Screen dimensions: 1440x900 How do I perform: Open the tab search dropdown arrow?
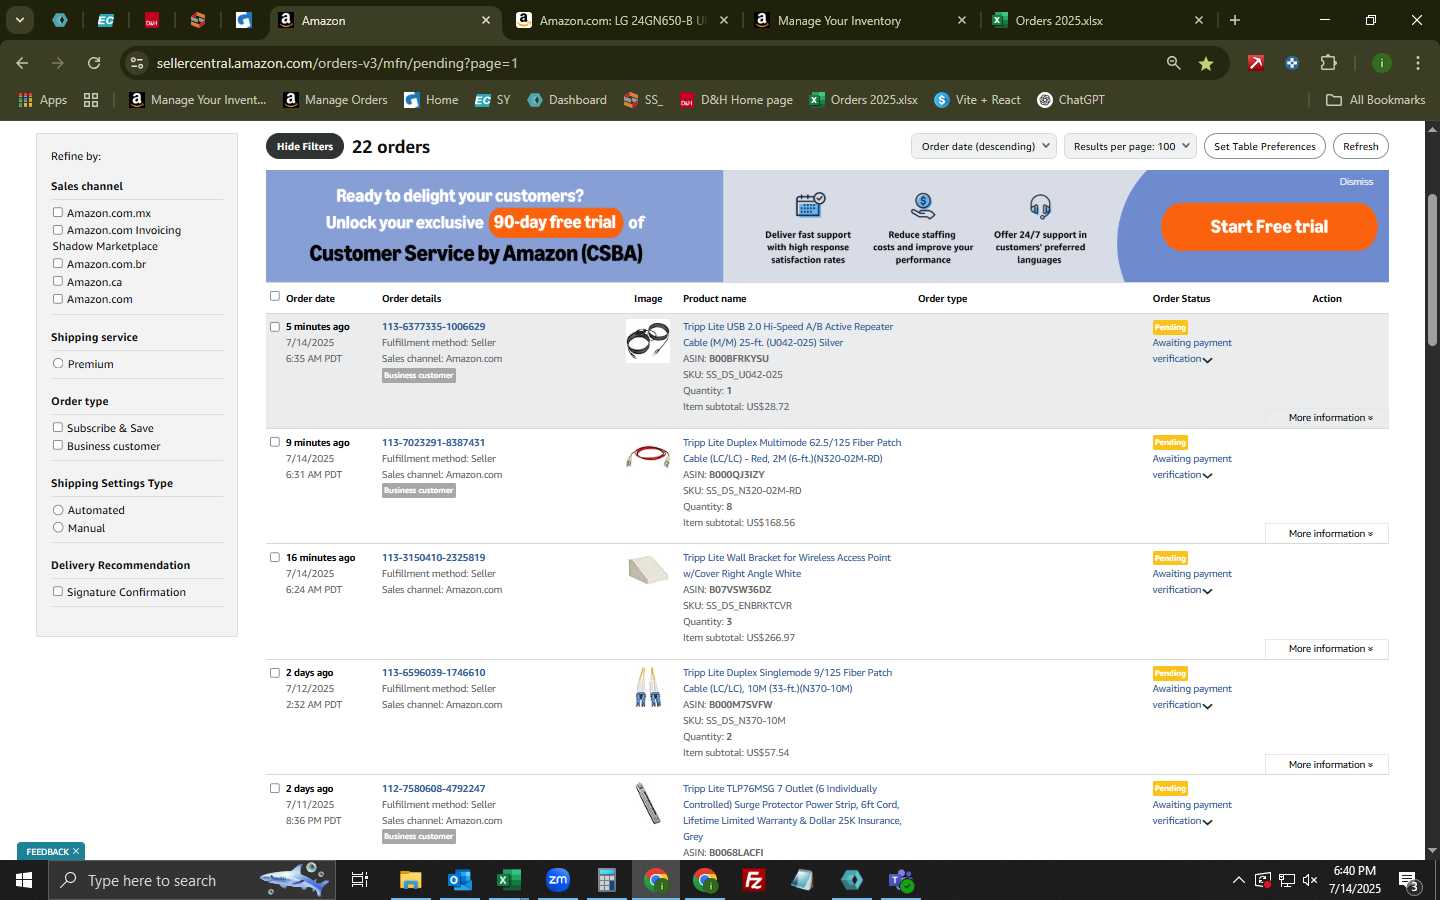[x=19, y=20]
